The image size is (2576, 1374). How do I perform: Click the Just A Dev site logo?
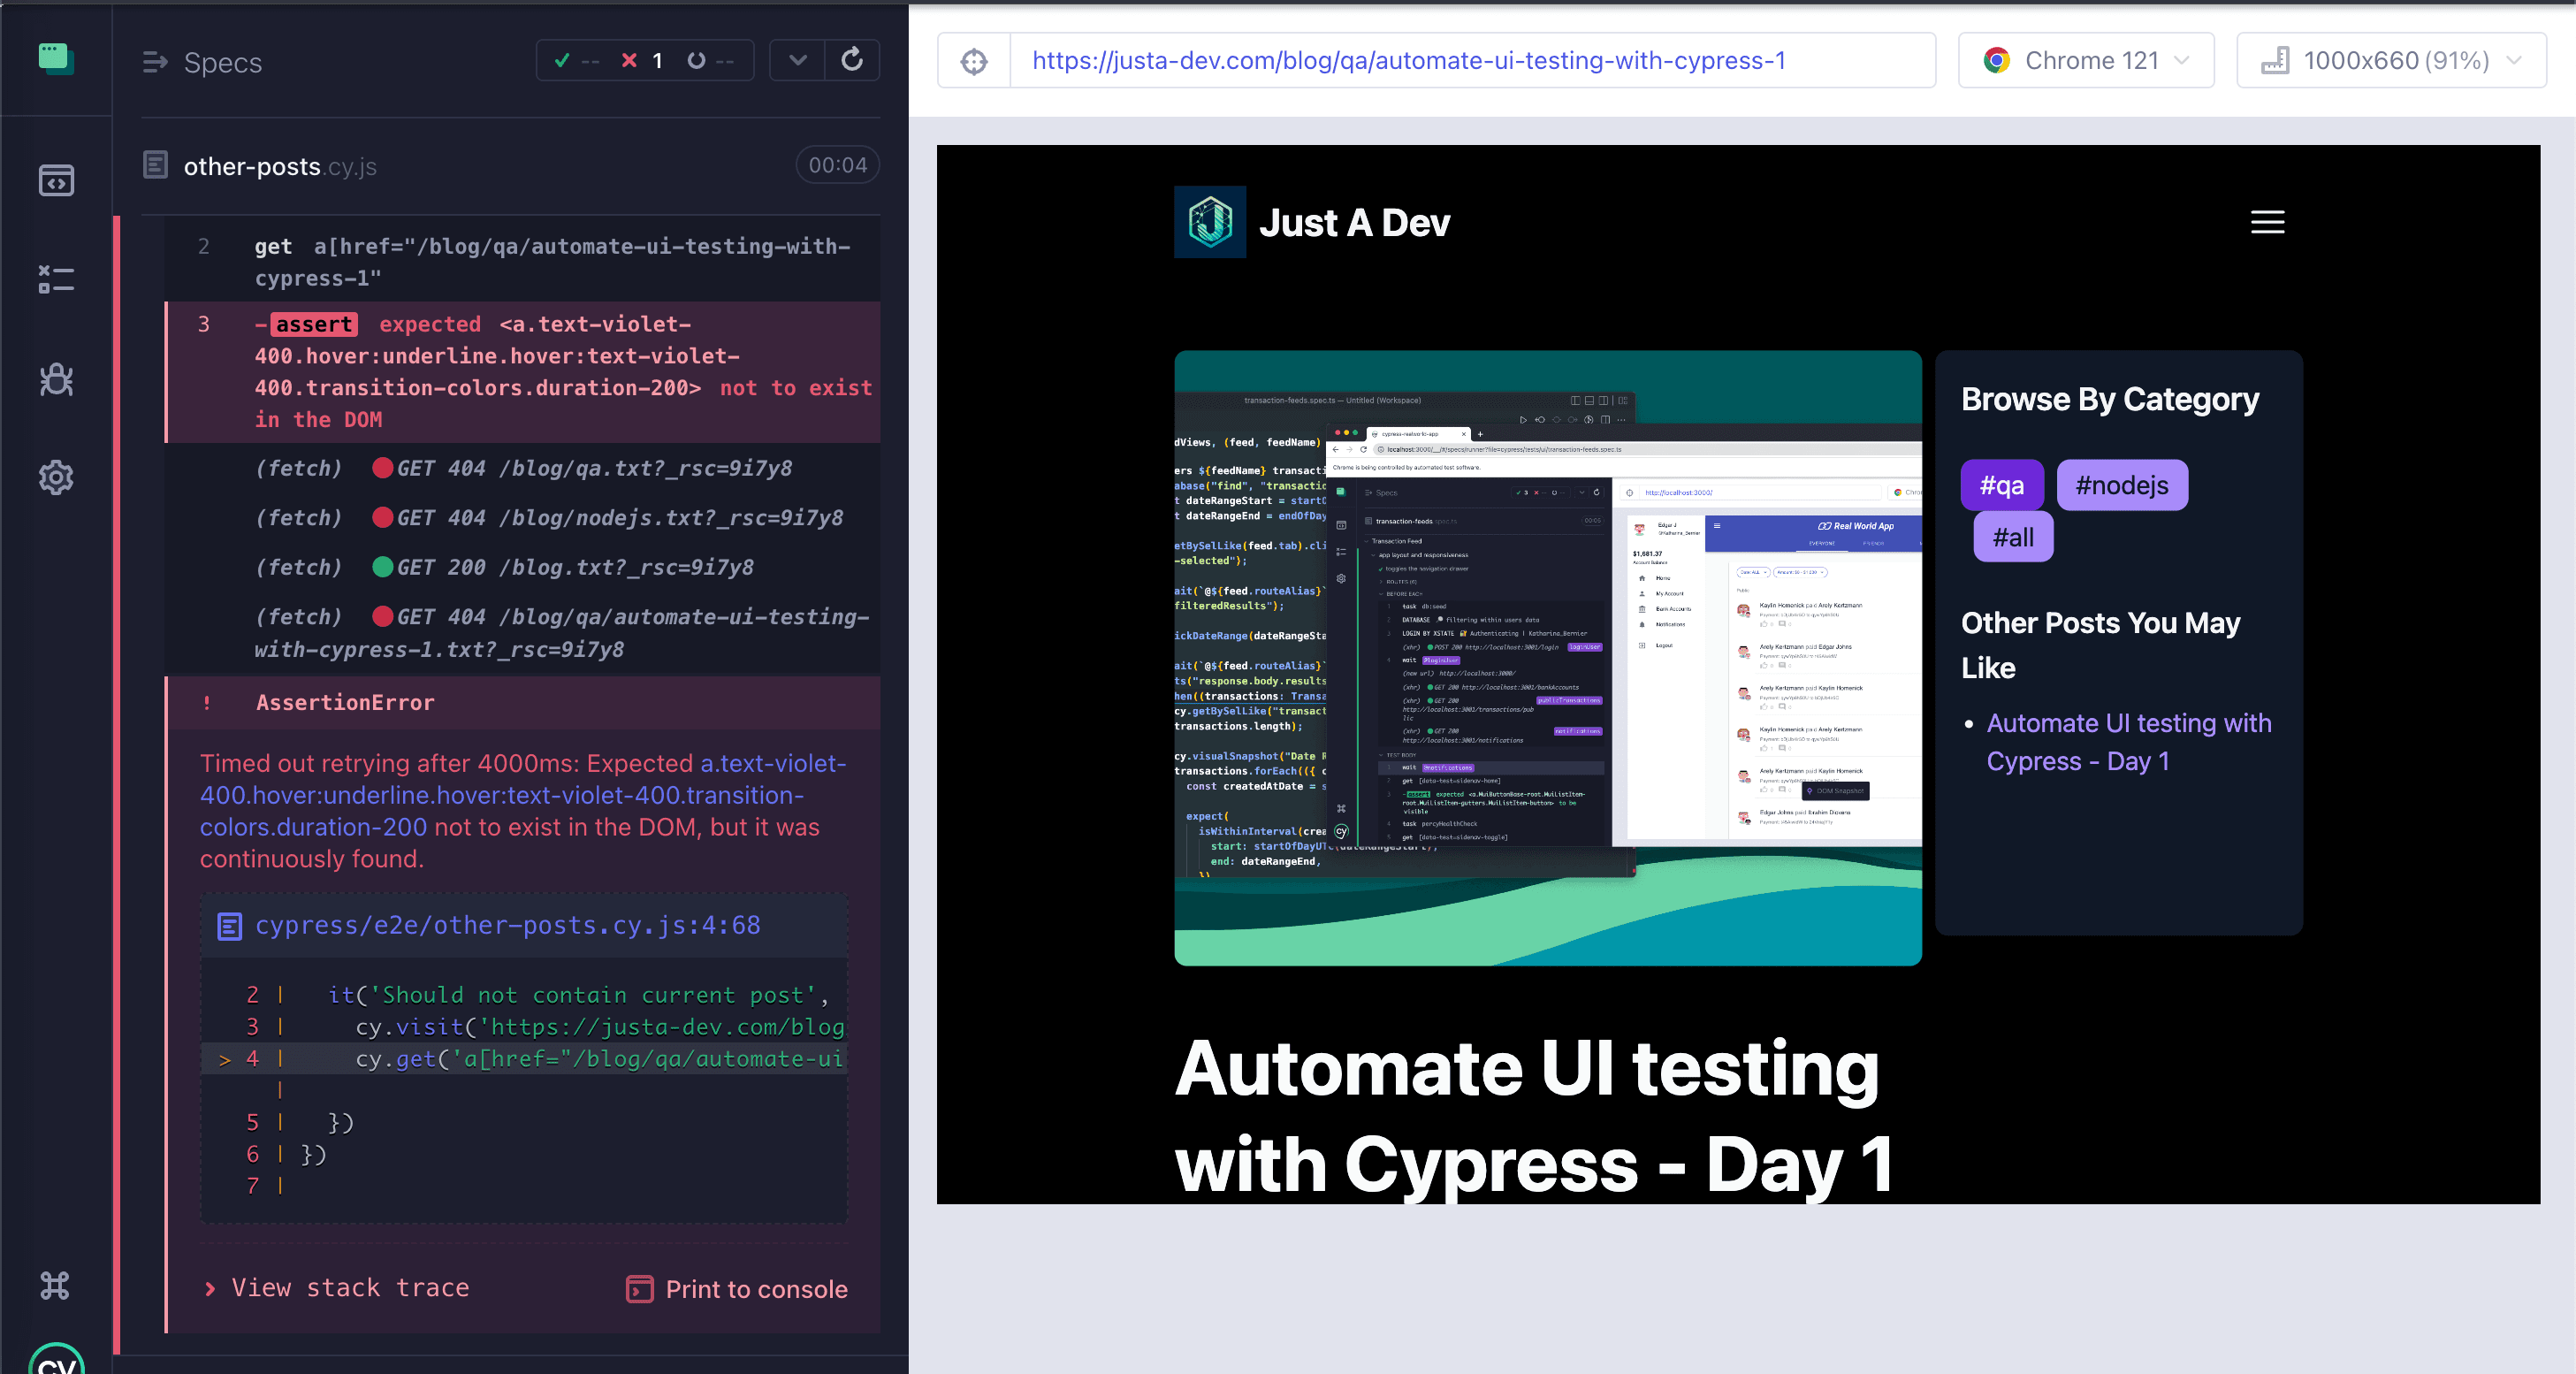(x=1210, y=222)
